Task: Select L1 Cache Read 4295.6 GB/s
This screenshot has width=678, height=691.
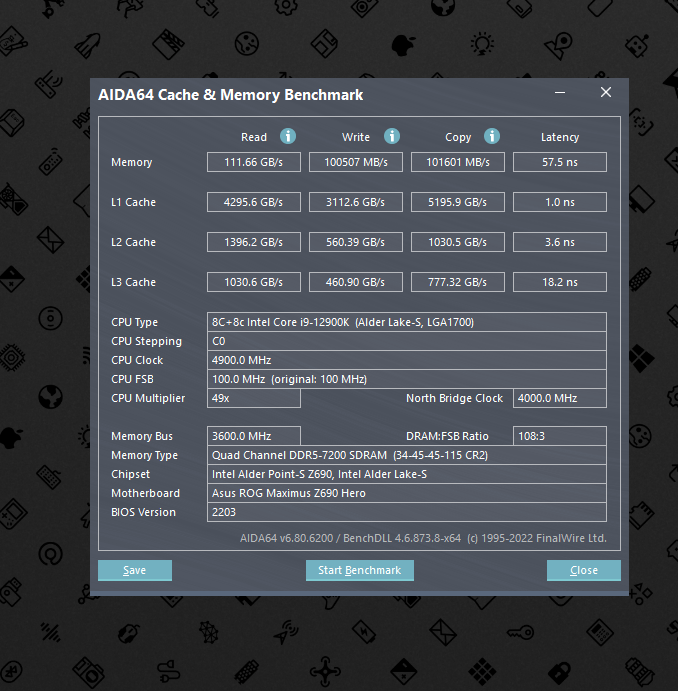Action: tap(254, 202)
